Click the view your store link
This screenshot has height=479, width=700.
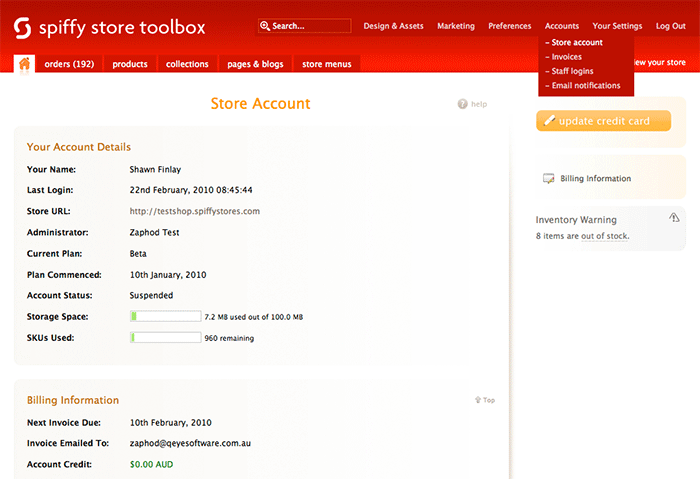click(x=660, y=62)
